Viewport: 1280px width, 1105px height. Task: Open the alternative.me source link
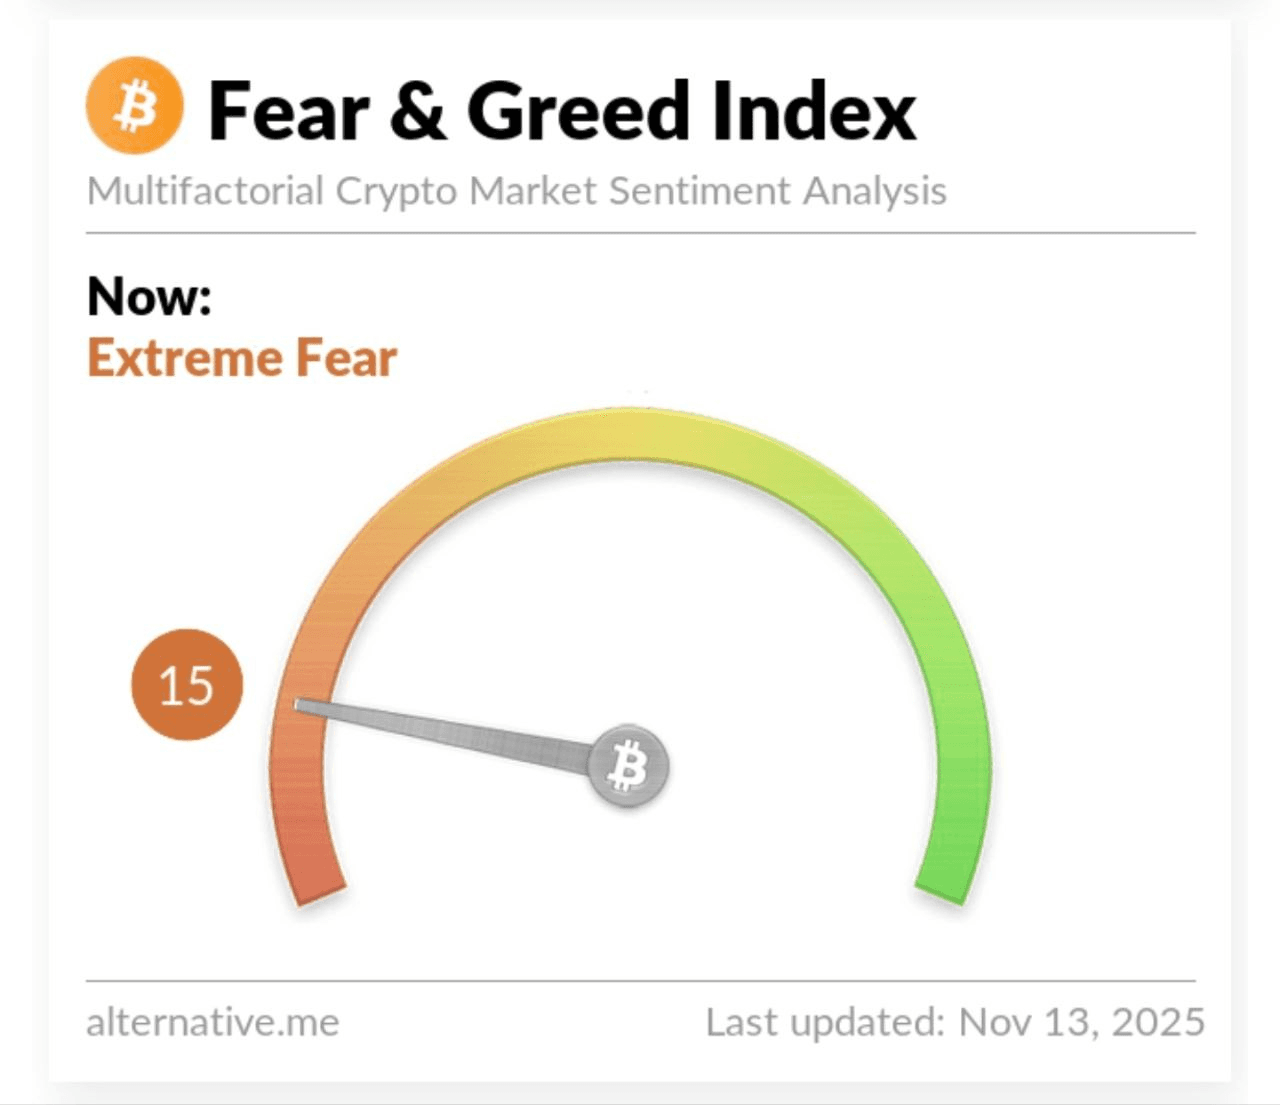coord(213,1022)
